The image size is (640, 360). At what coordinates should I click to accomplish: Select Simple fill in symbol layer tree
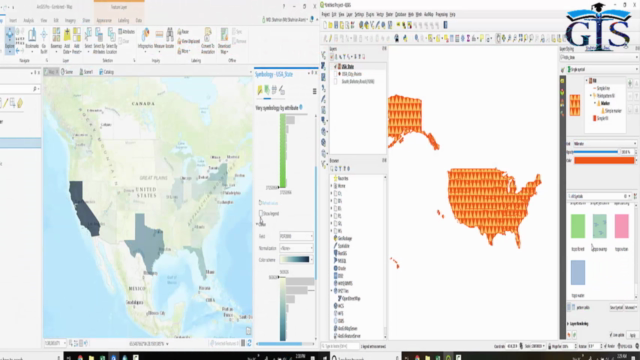pos(600,118)
